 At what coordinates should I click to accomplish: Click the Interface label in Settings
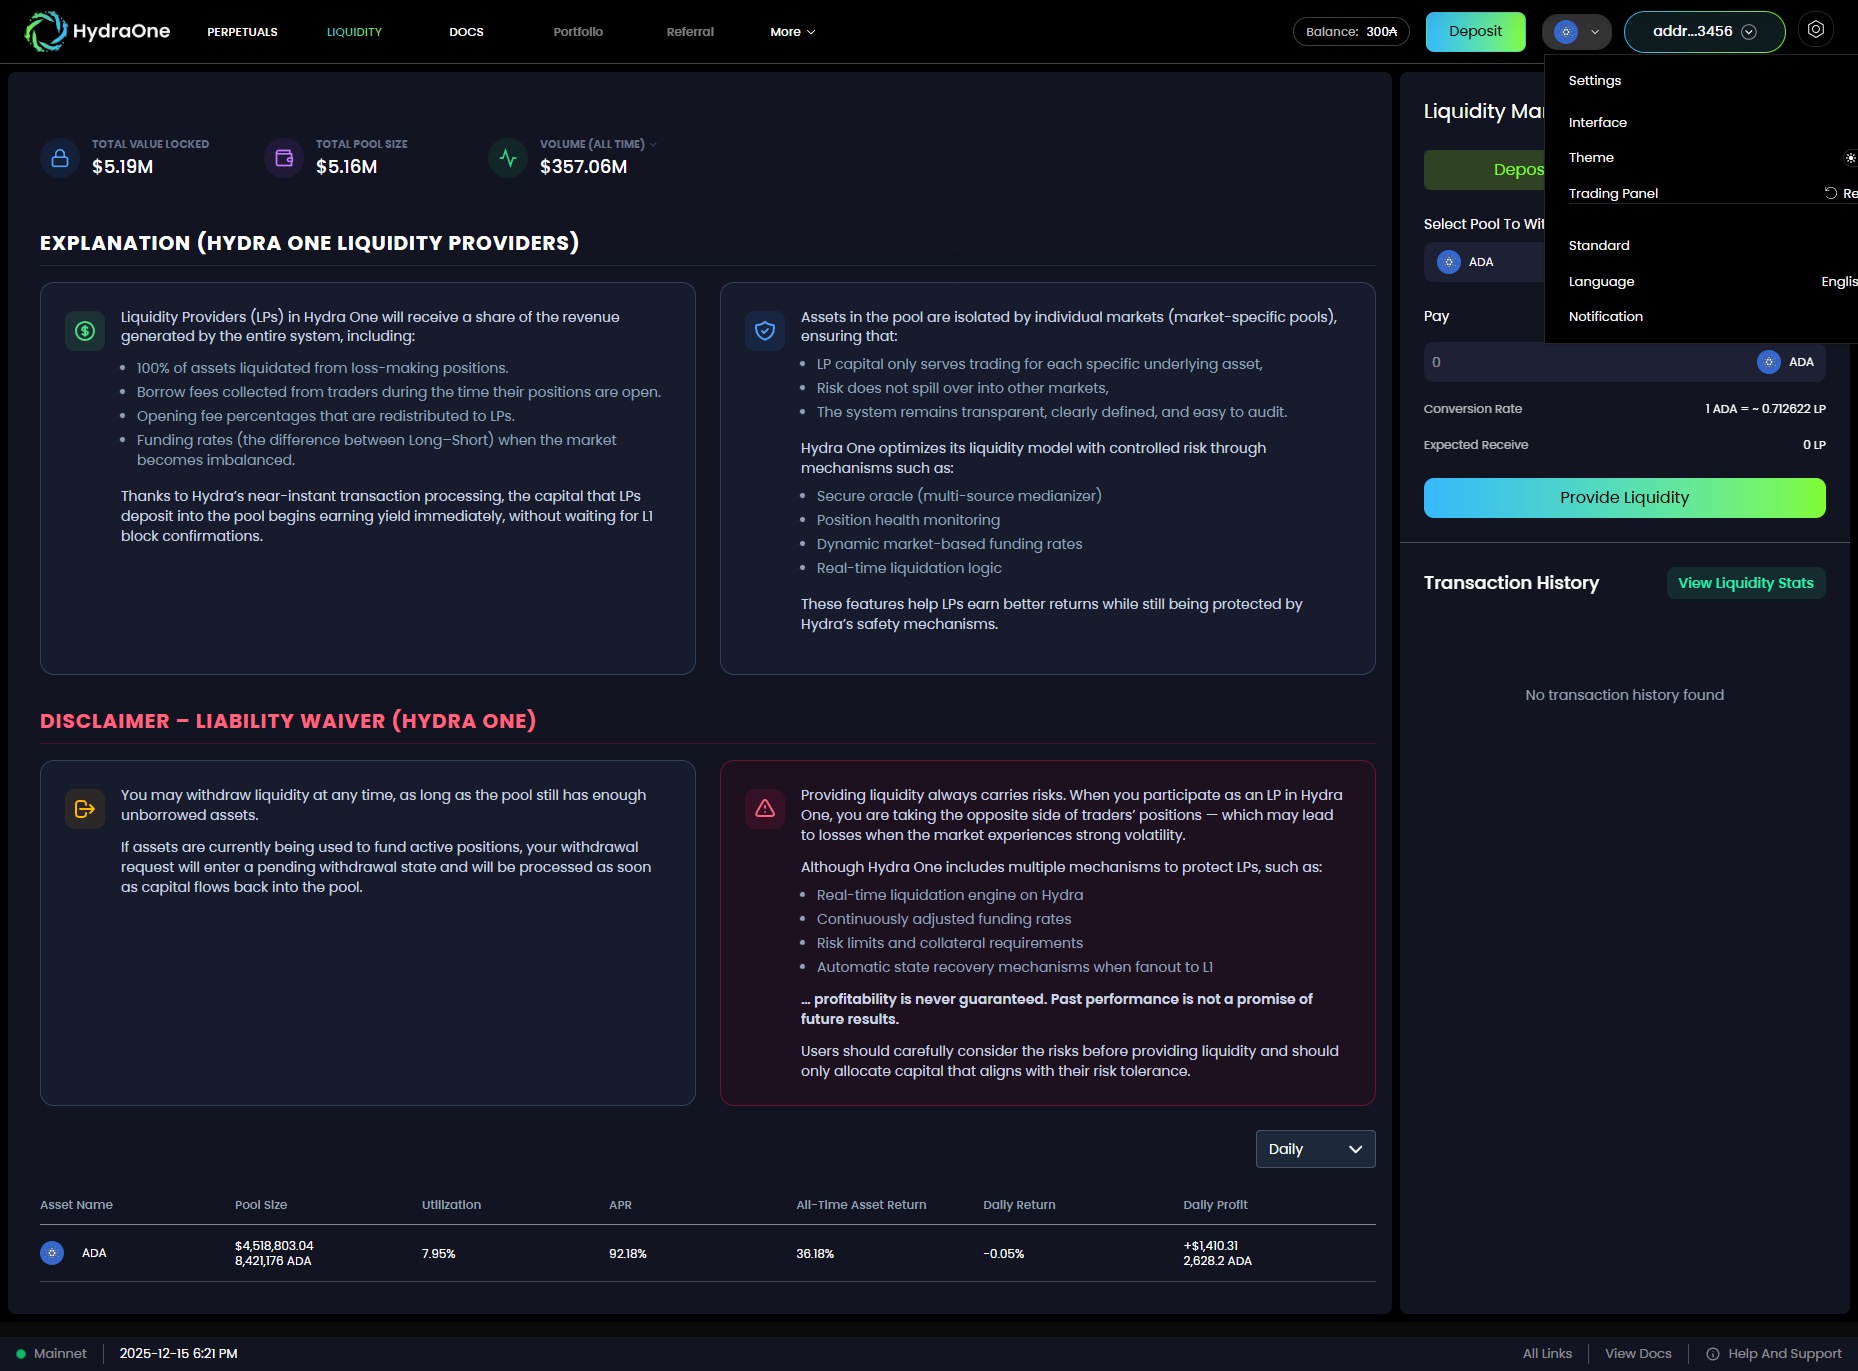pos(1597,123)
